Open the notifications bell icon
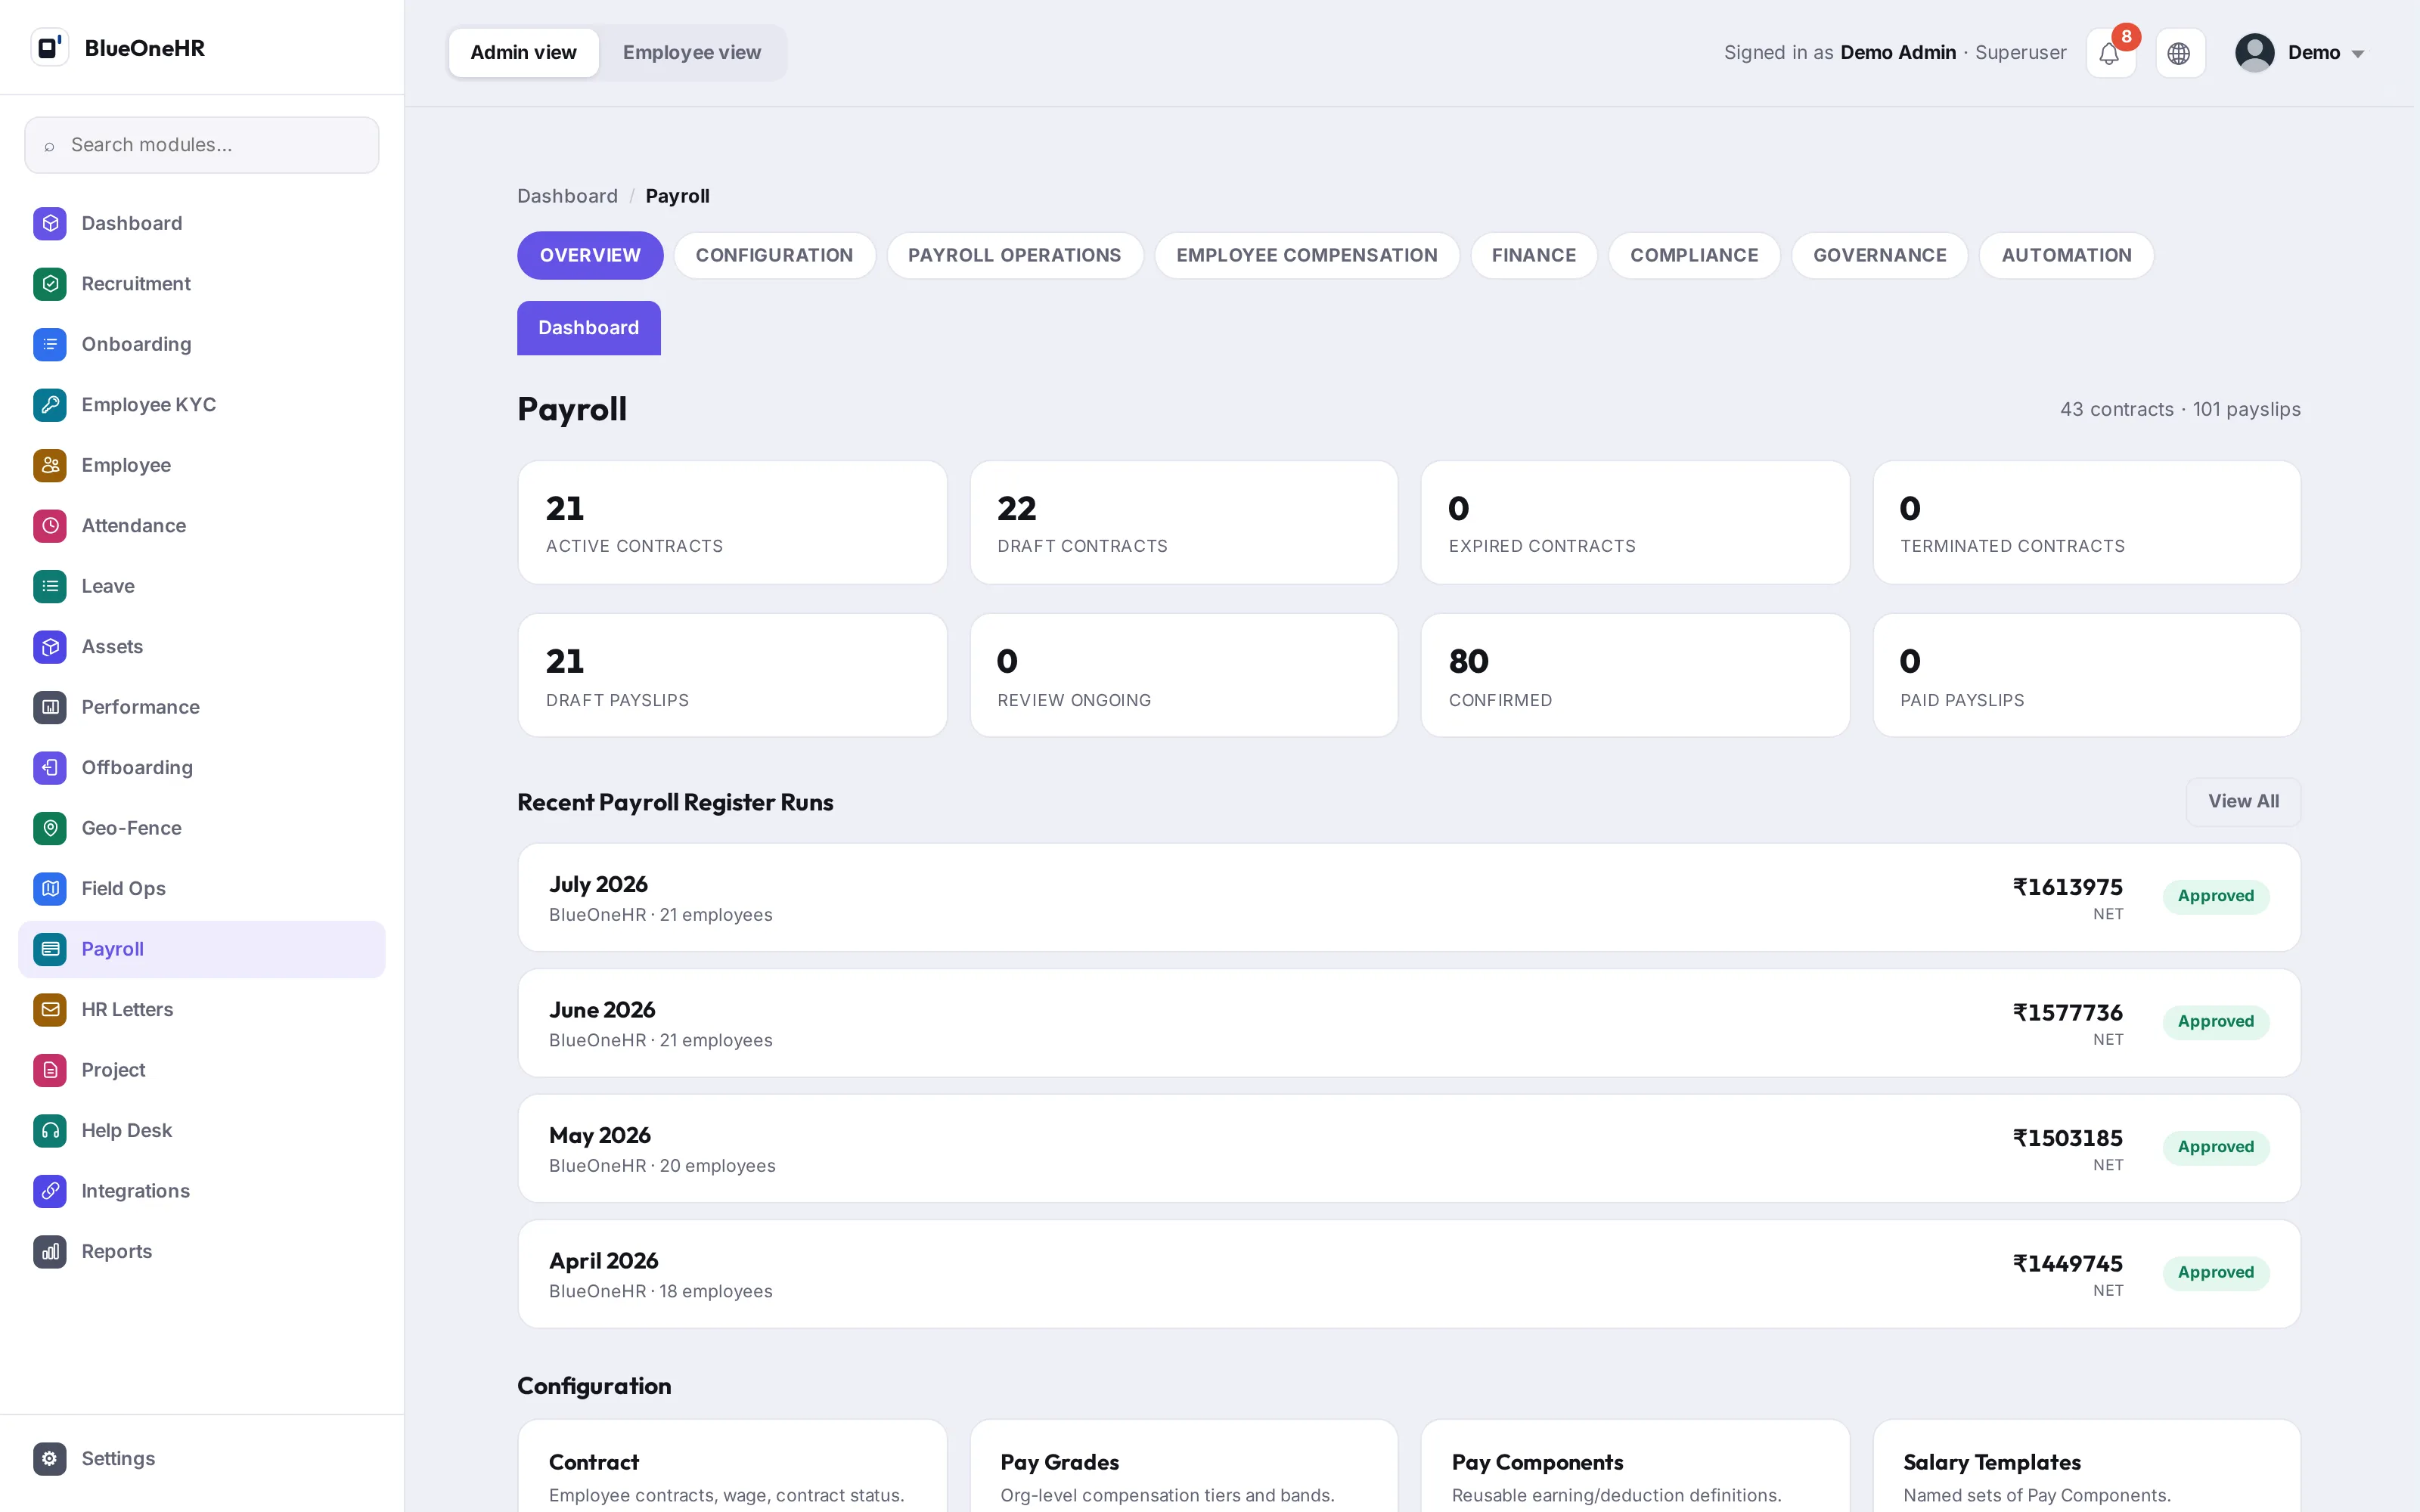2420x1512 pixels. [x=2110, y=53]
